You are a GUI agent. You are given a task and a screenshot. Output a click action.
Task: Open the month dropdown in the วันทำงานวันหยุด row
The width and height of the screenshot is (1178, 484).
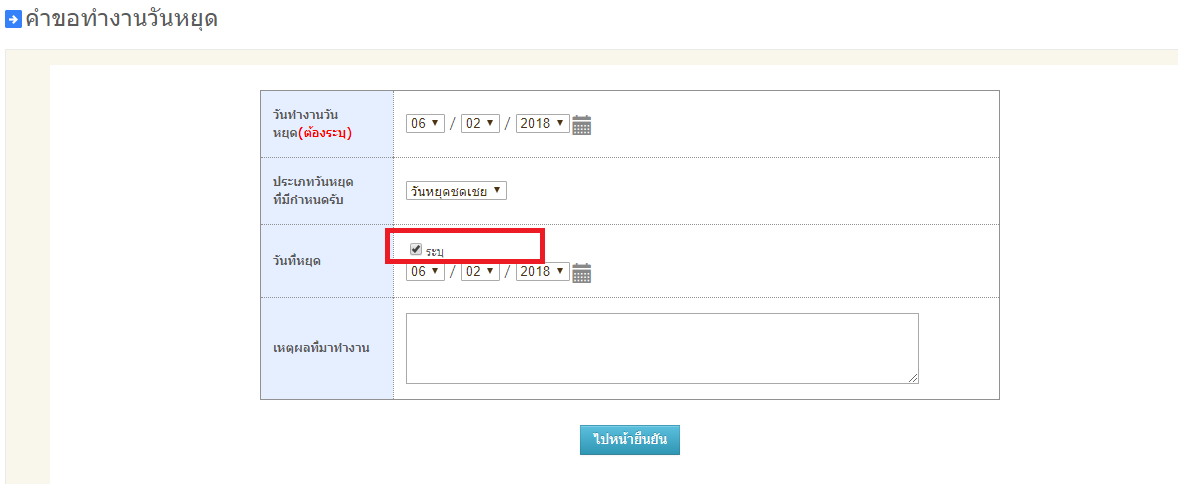(x=480, y=123)
